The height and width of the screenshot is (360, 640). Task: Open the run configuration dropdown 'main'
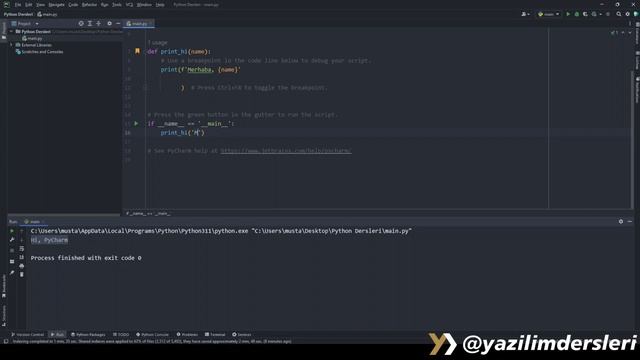click(x=549, y=14)
